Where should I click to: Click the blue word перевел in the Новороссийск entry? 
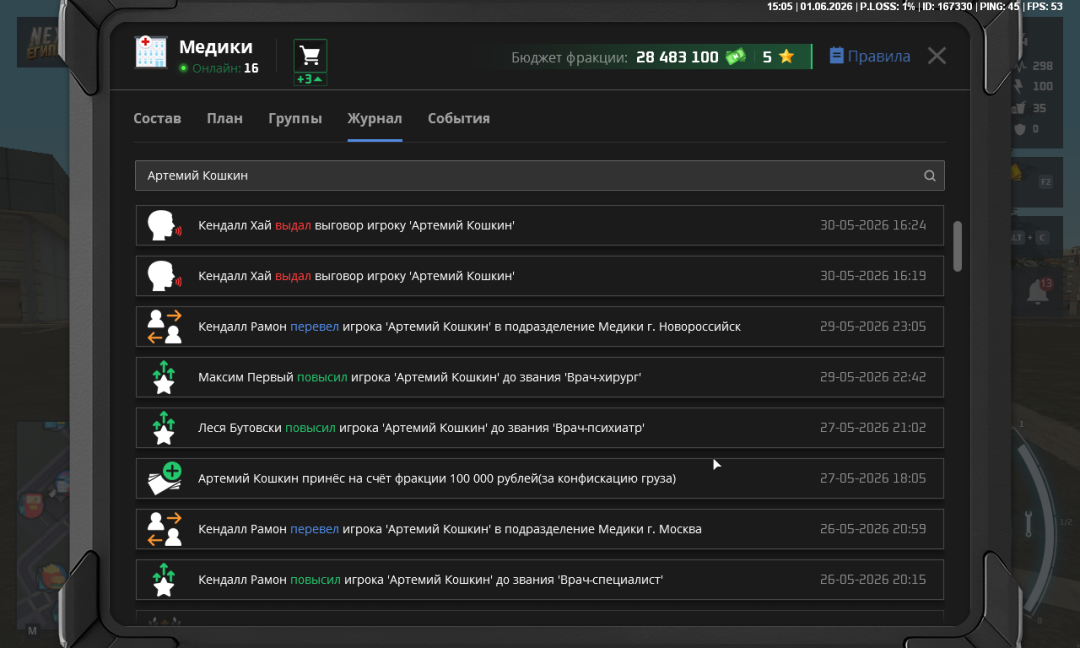tap(314, 326)
